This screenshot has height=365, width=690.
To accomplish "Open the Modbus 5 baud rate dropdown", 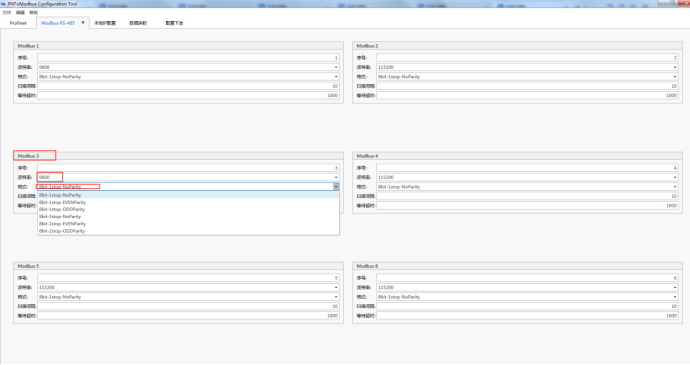I will pos(336,288).
